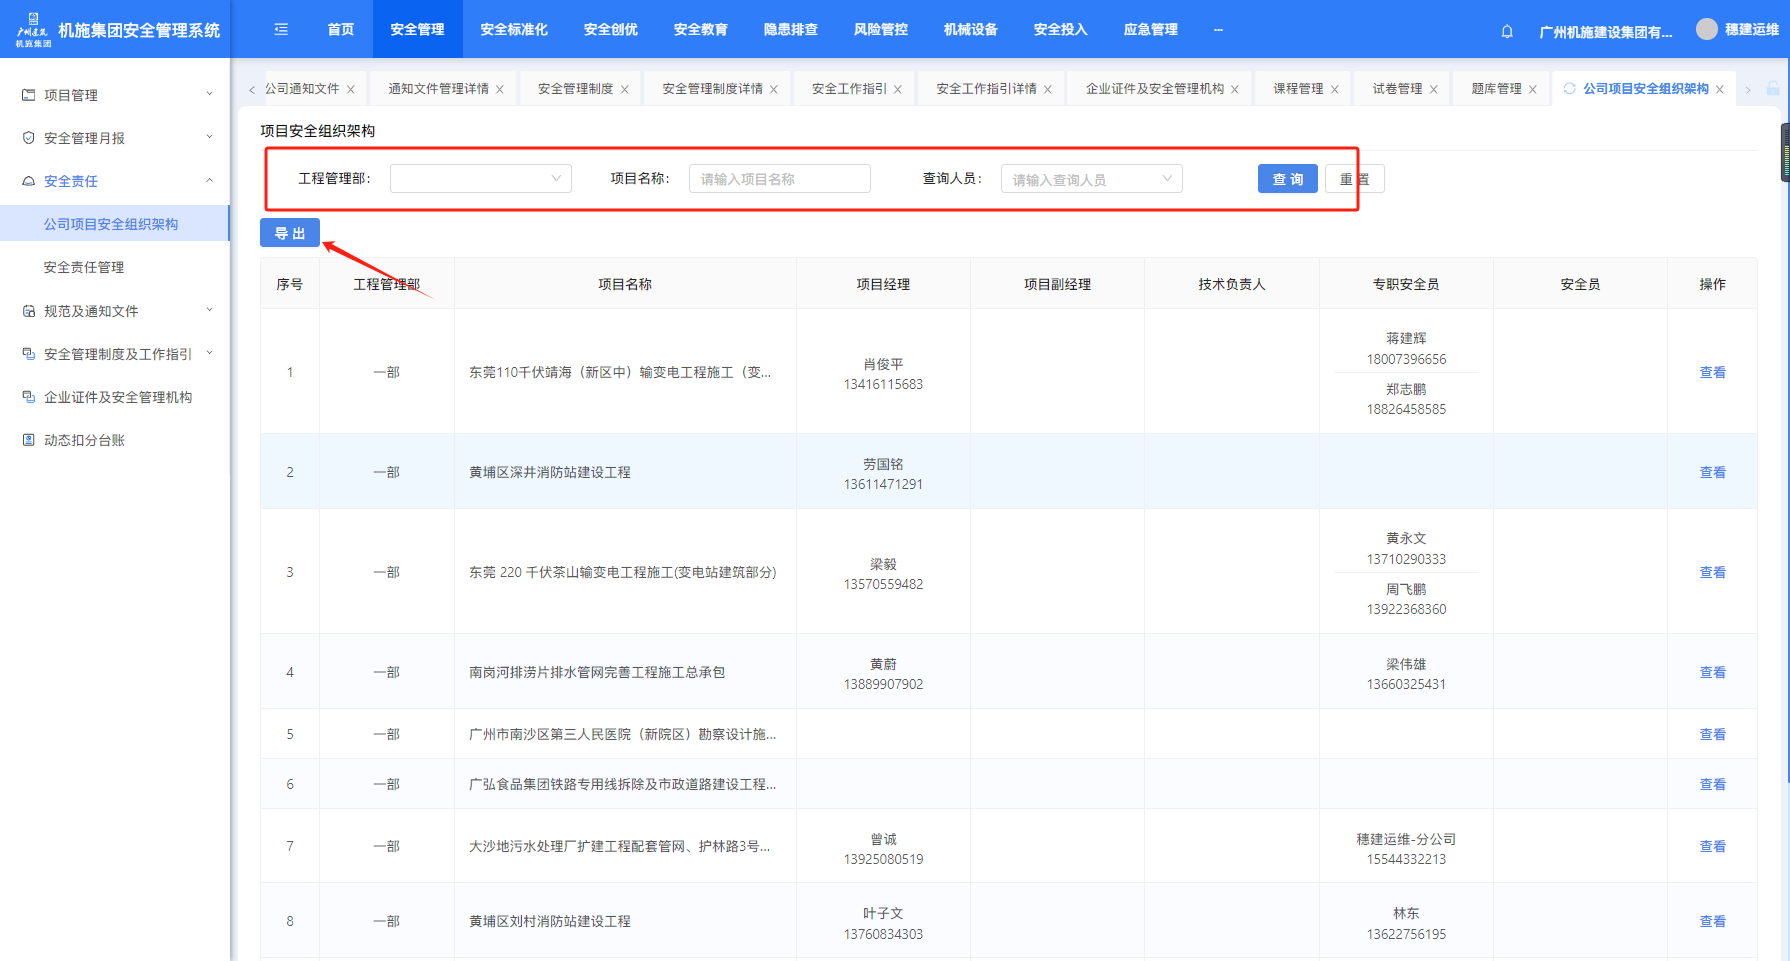
Task: Close the 课程管理 tab
Action: tap(1334, 90)
